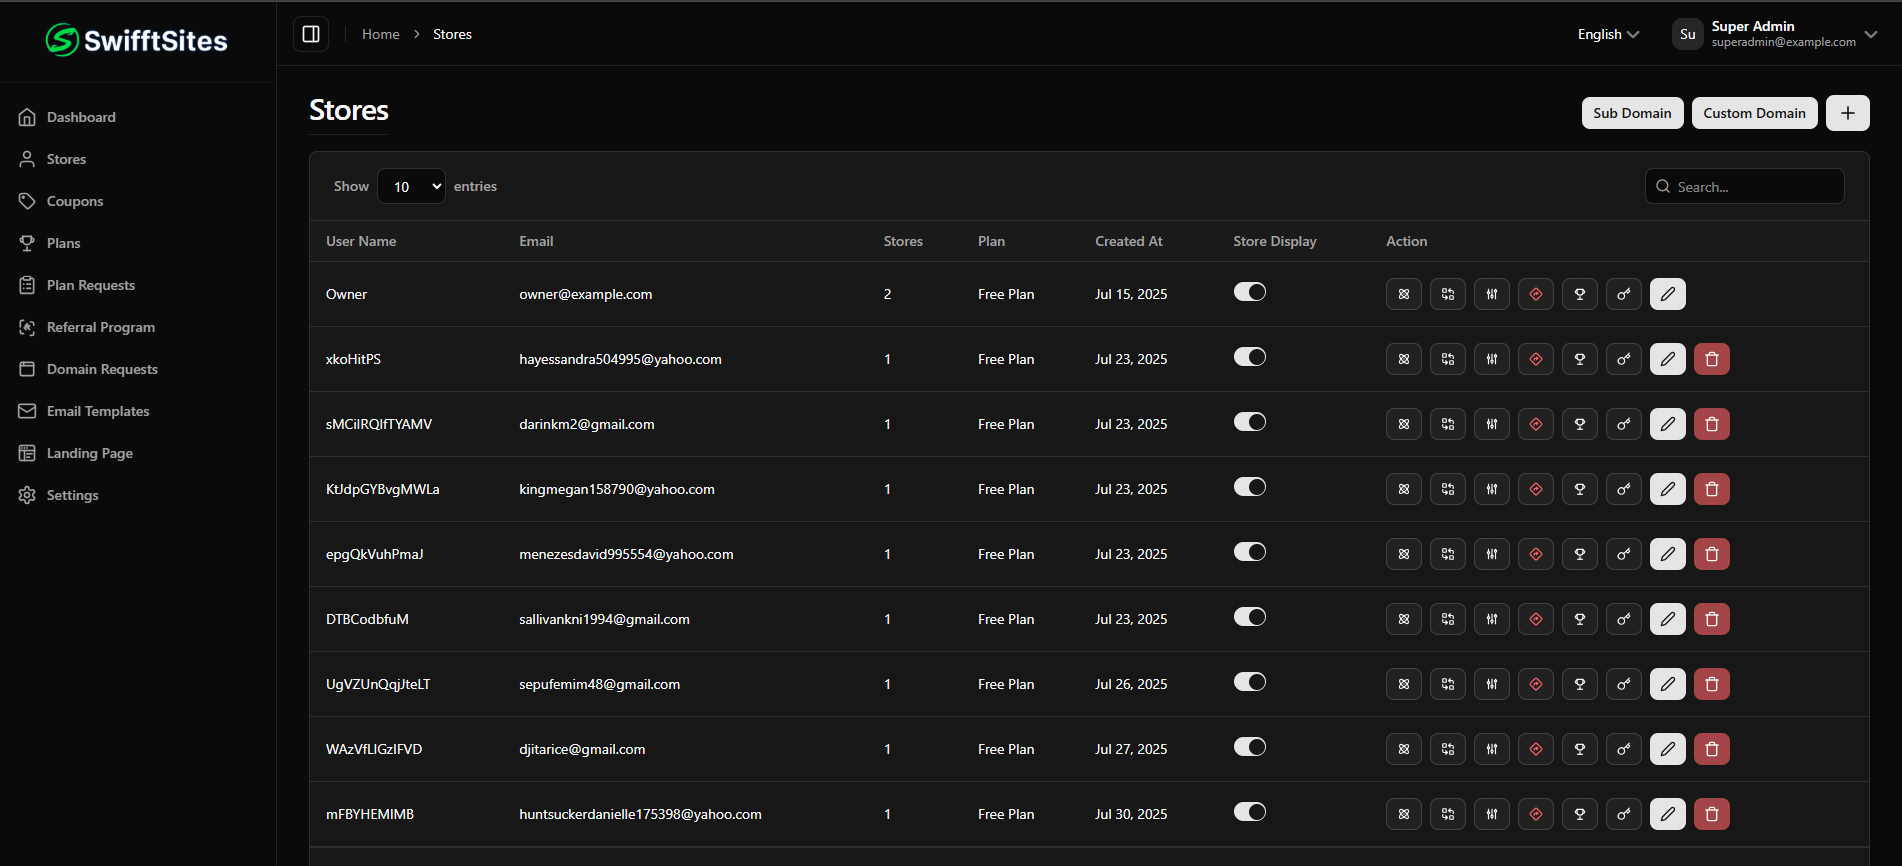Screen dimensions: 1902x866
Task: Click the swap arrows icon for UgVZUnQqjJteLT
Action: [x=1447, y=684]
